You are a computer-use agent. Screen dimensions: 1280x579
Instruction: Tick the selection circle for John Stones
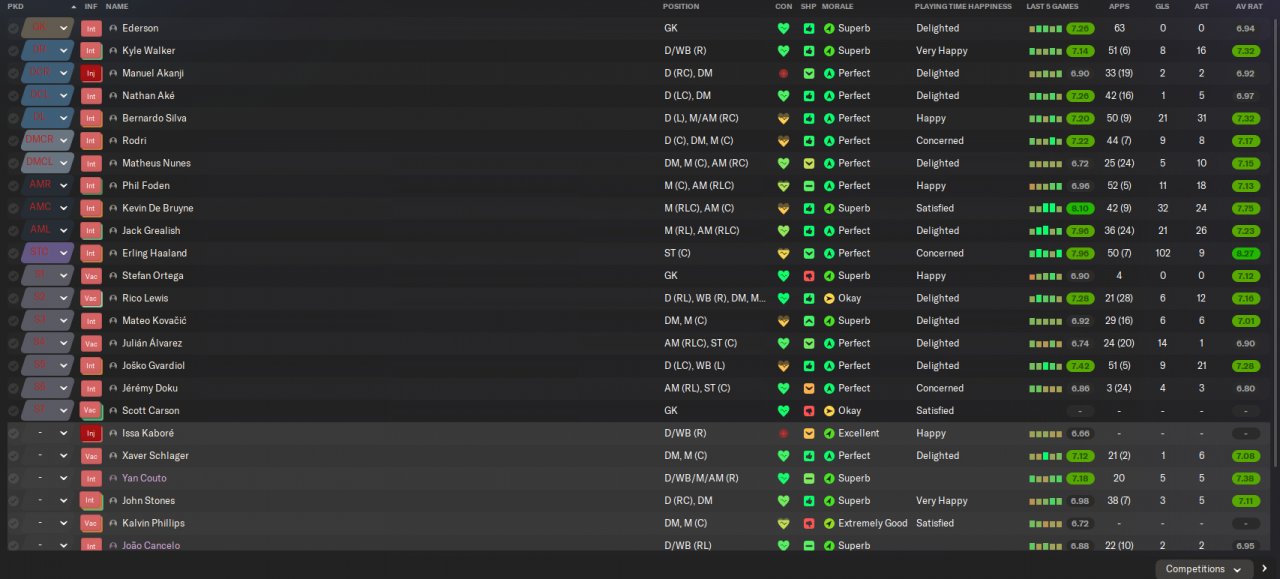pyautogui.click(x=13, y=501)
